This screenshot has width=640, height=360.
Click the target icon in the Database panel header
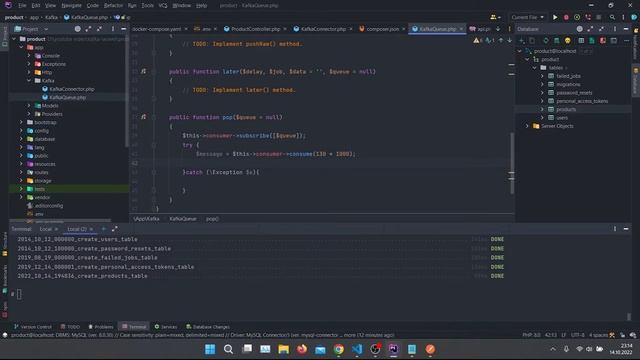pos(580,29)
